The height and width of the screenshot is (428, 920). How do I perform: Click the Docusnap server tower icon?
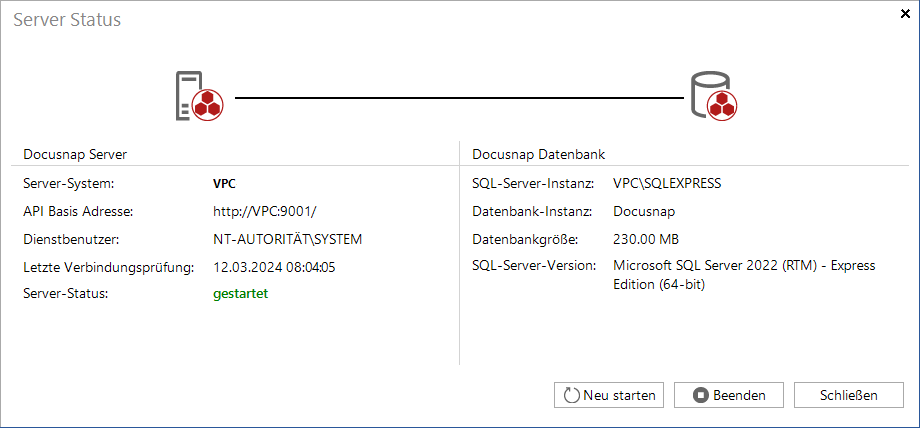[x=199, y=97]
